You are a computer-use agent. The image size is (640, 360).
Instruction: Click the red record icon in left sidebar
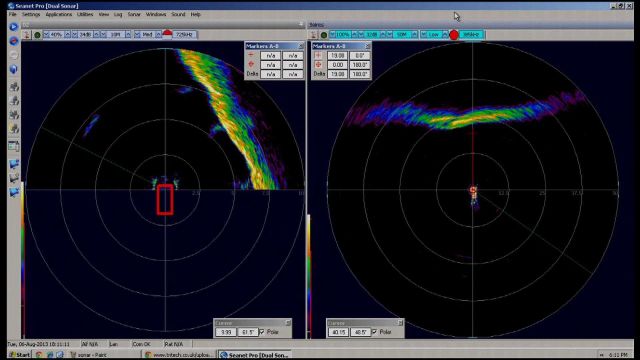pyautogui.click(x=13, y=41)
